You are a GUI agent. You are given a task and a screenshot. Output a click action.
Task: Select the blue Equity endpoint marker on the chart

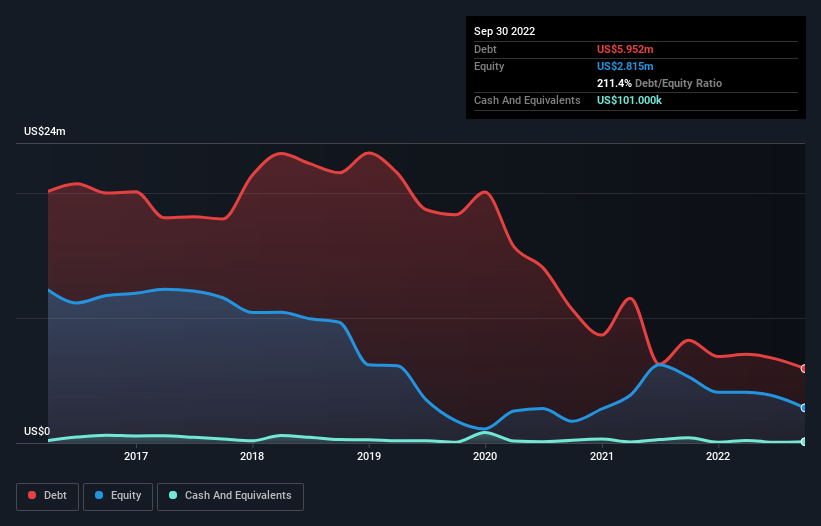click(x=804, y=408)
